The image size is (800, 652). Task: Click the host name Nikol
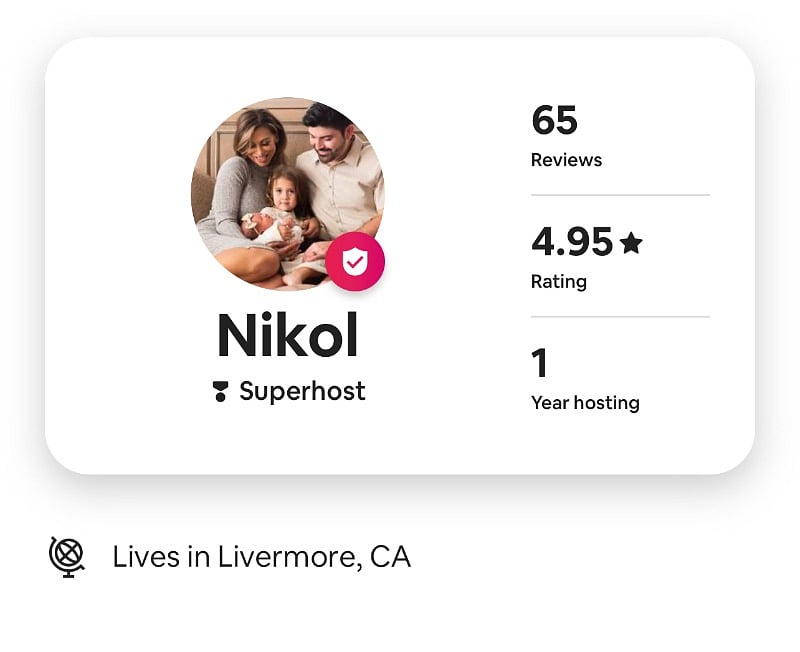tap(288, 336)
